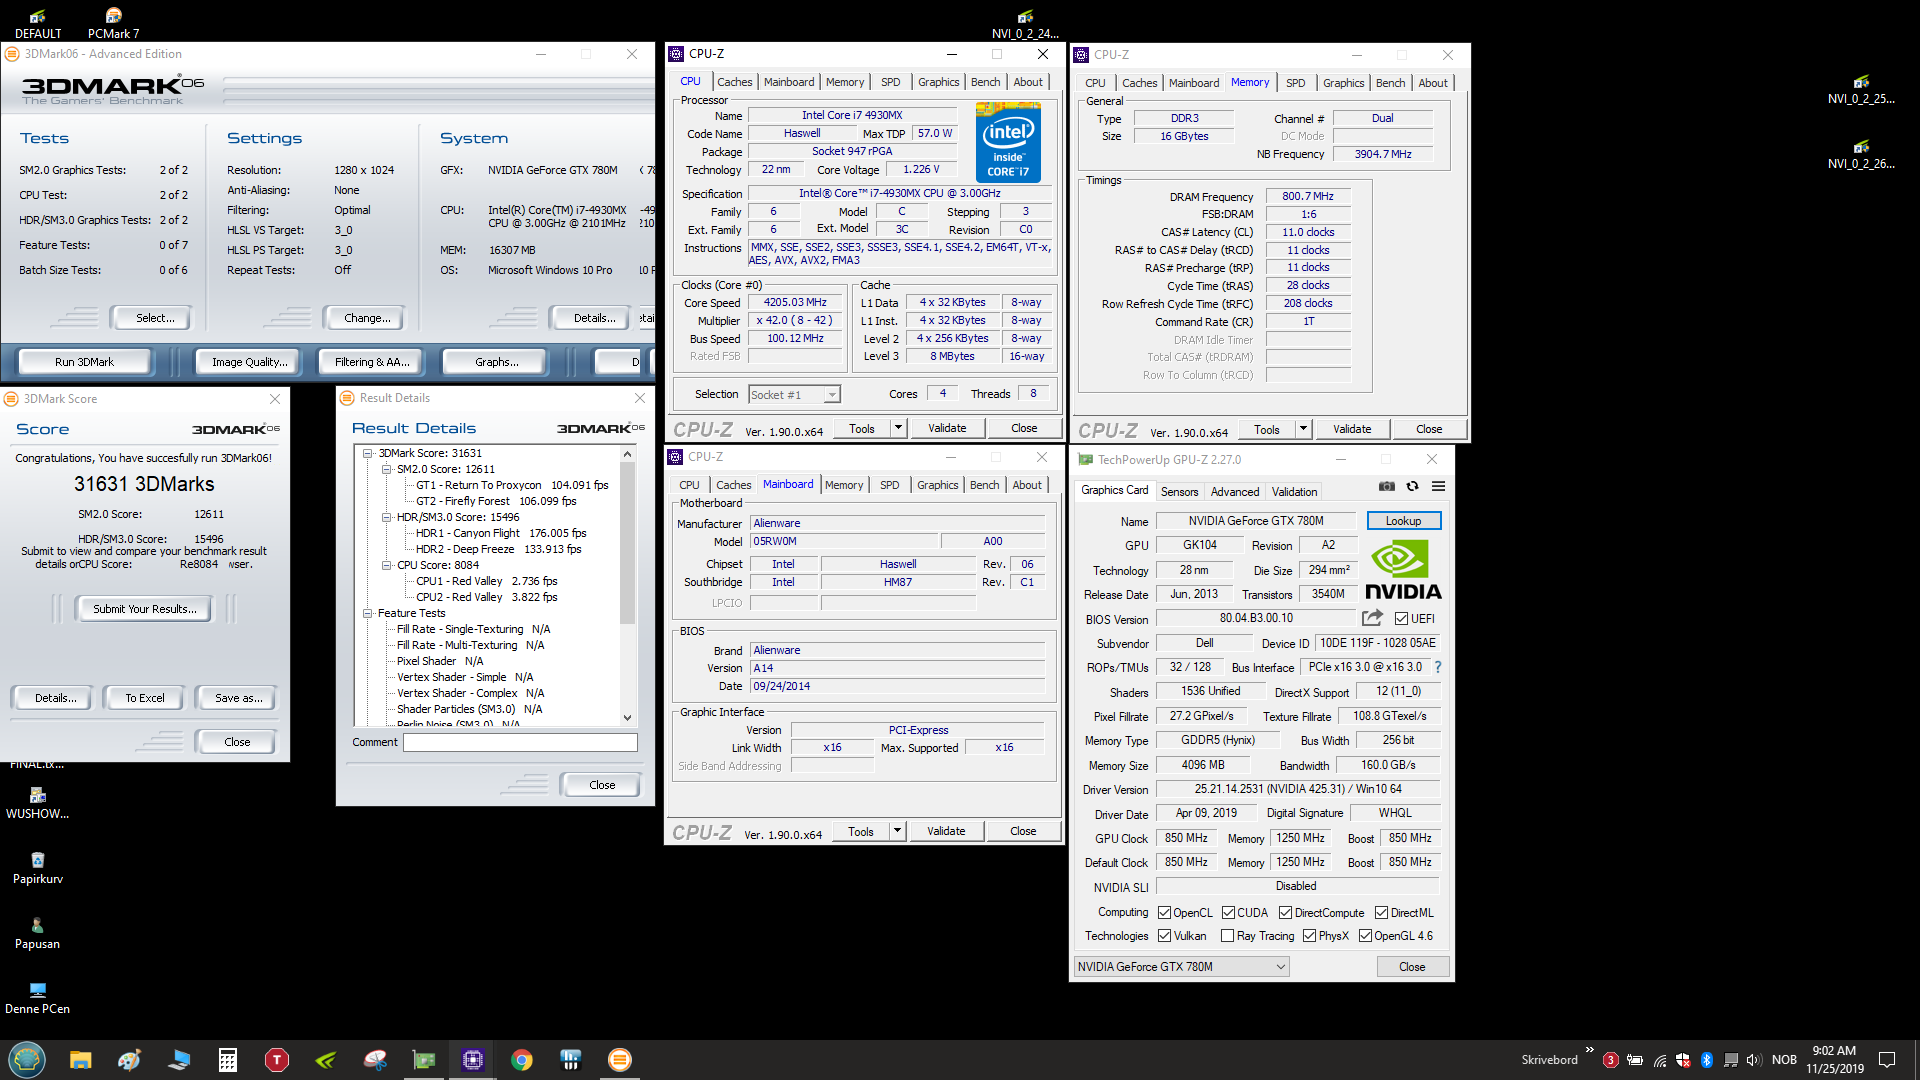This screenshot has height=1080, width=1920.
Task: Open SPD tab in CPU-Z Memory window
Action: pos(1295,83)
